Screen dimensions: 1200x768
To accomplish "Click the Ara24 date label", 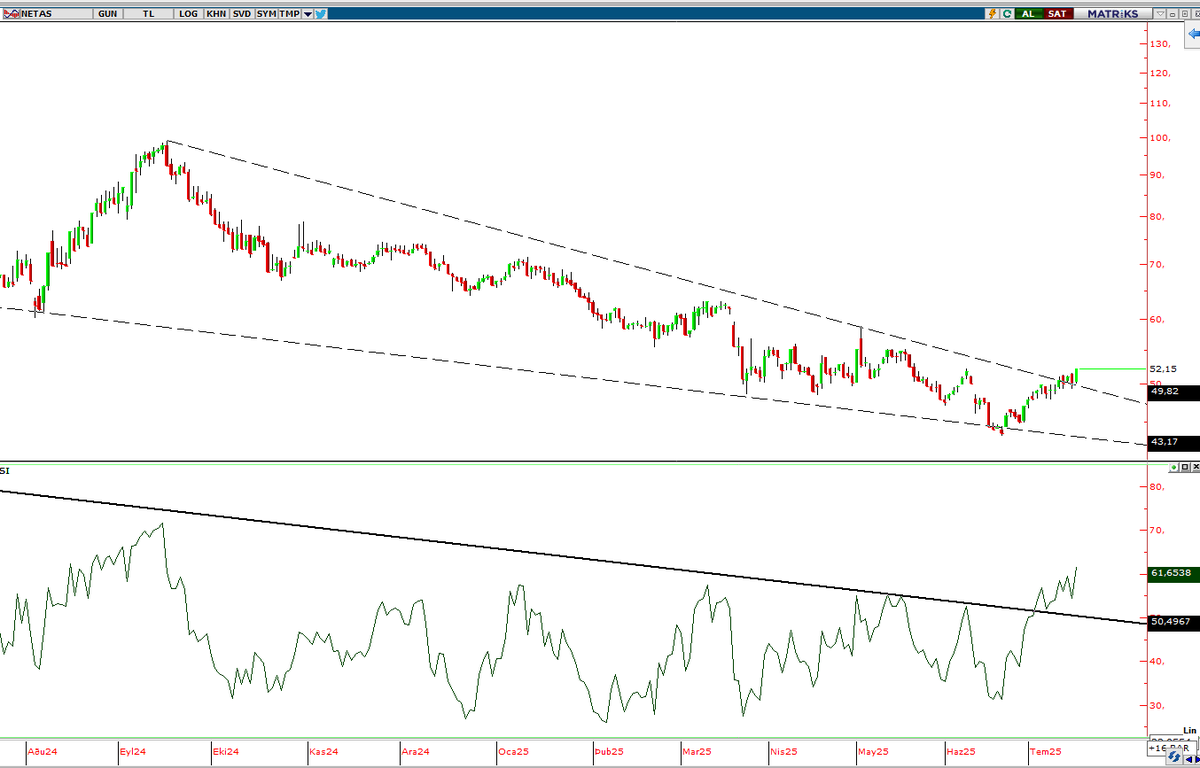I will point(415,751).
